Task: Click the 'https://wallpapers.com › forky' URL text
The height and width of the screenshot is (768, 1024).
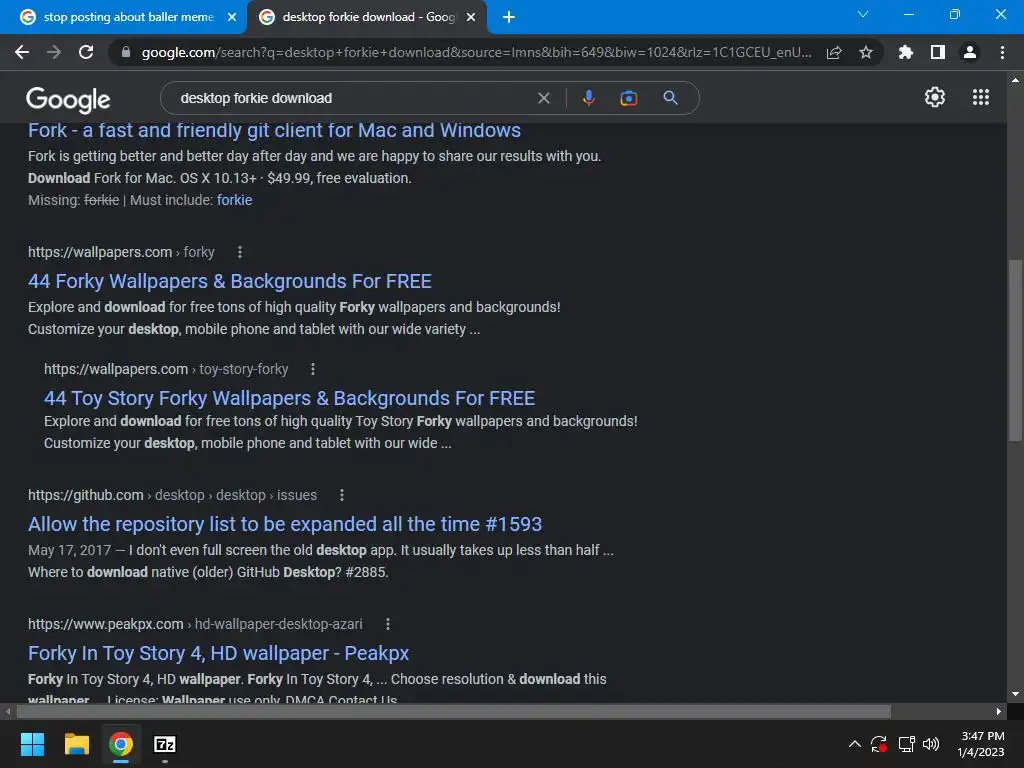Action: 121,252
